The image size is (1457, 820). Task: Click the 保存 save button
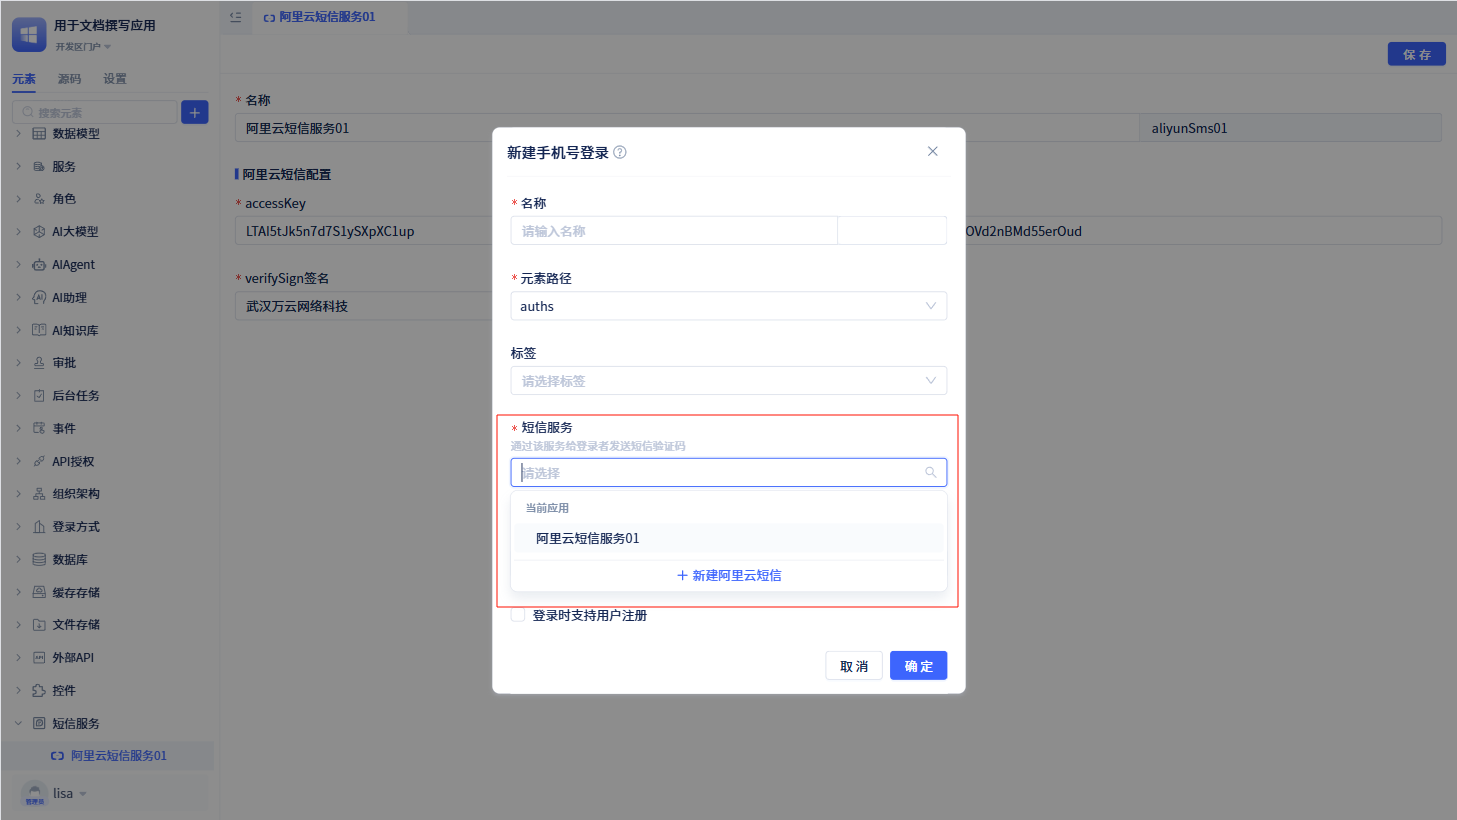coord(1416,54)
